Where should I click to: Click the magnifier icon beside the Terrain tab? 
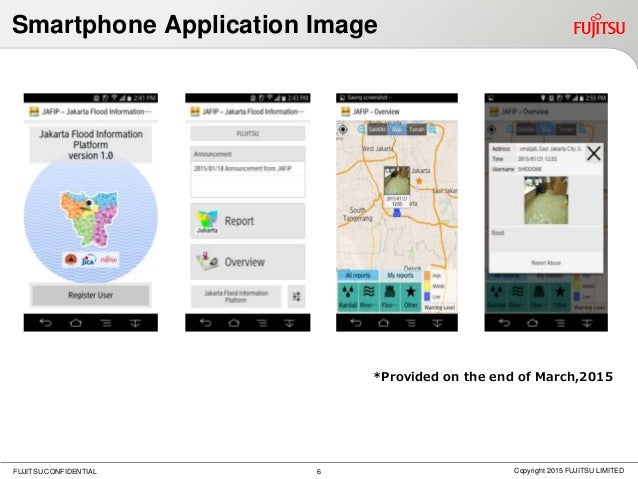432,129
